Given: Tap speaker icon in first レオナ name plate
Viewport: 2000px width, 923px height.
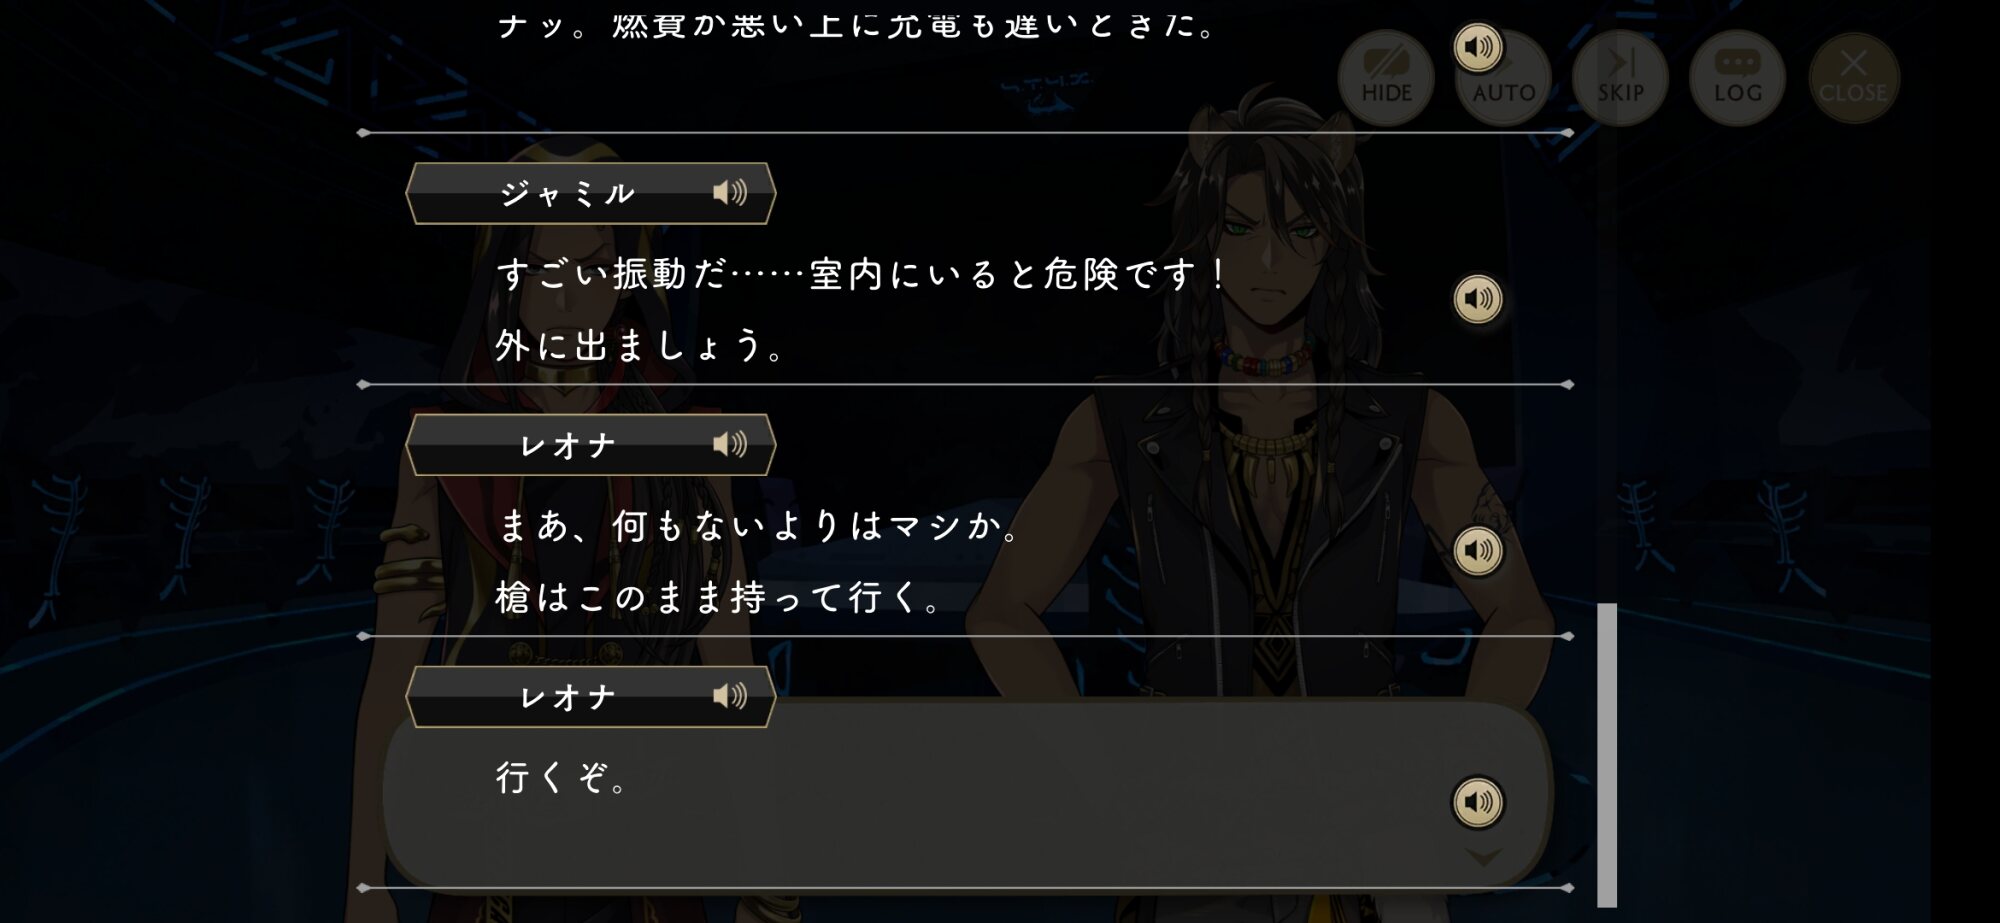Looking at the screenshot, I should (730, 444).
